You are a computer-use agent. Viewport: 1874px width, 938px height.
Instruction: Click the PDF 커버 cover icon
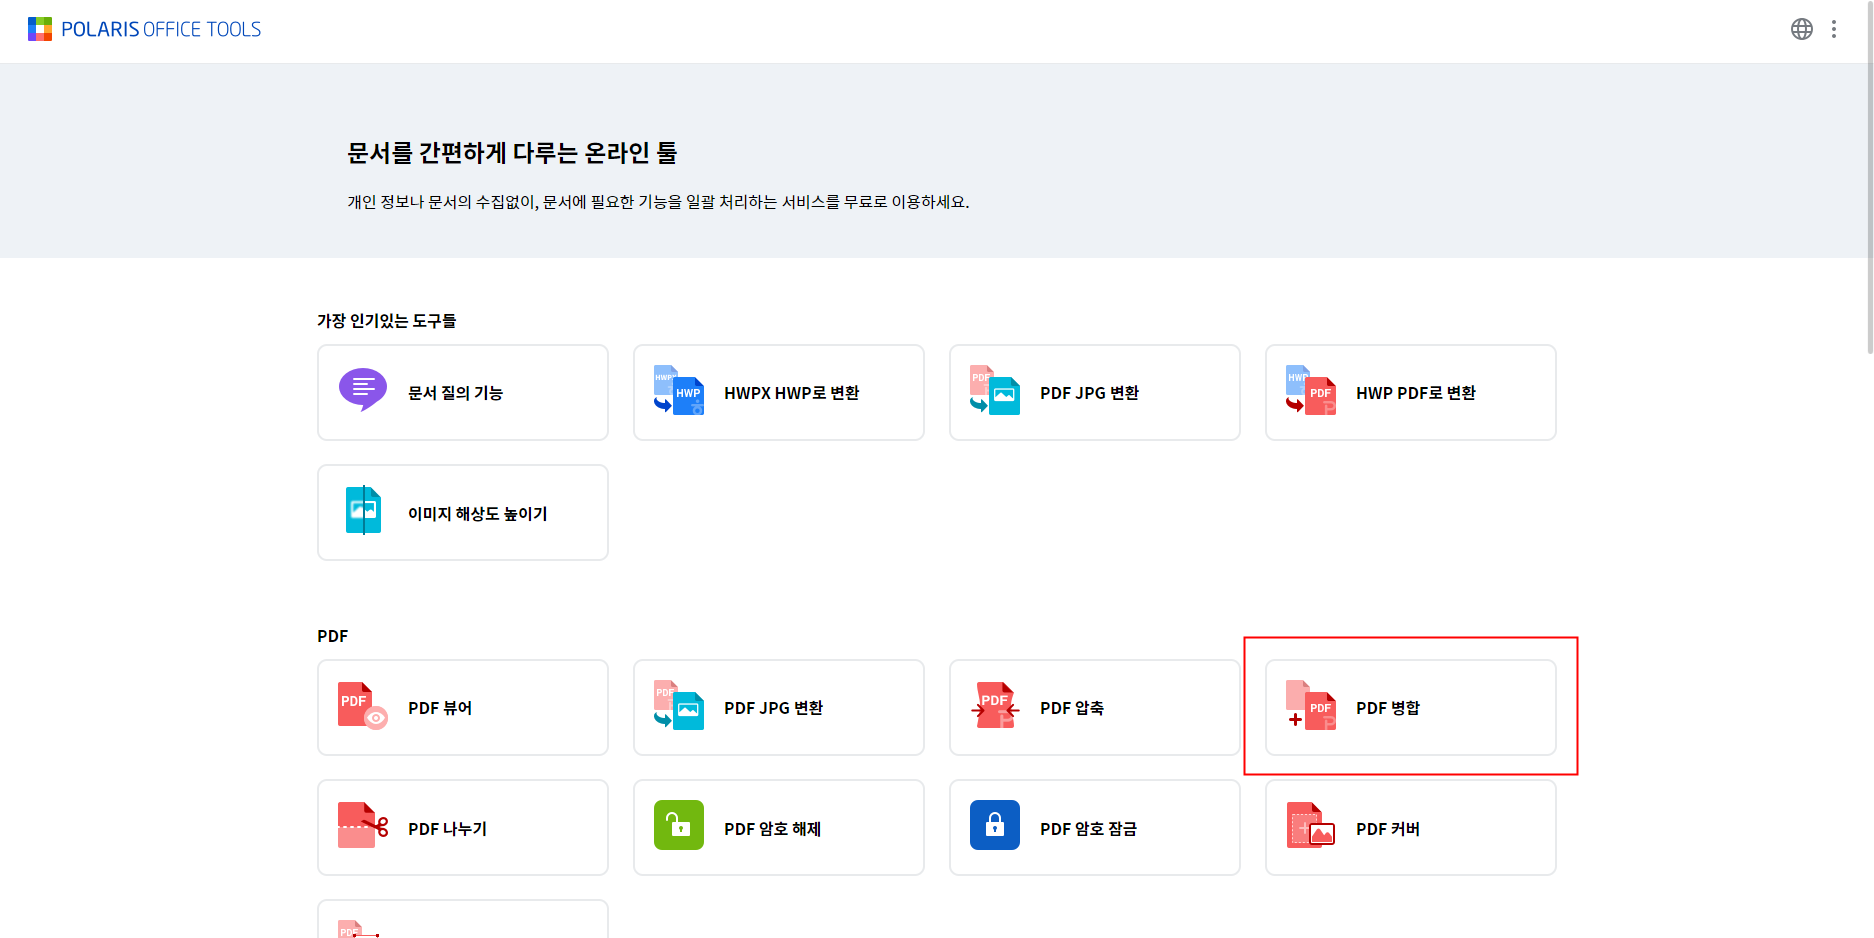point(1311,826)
